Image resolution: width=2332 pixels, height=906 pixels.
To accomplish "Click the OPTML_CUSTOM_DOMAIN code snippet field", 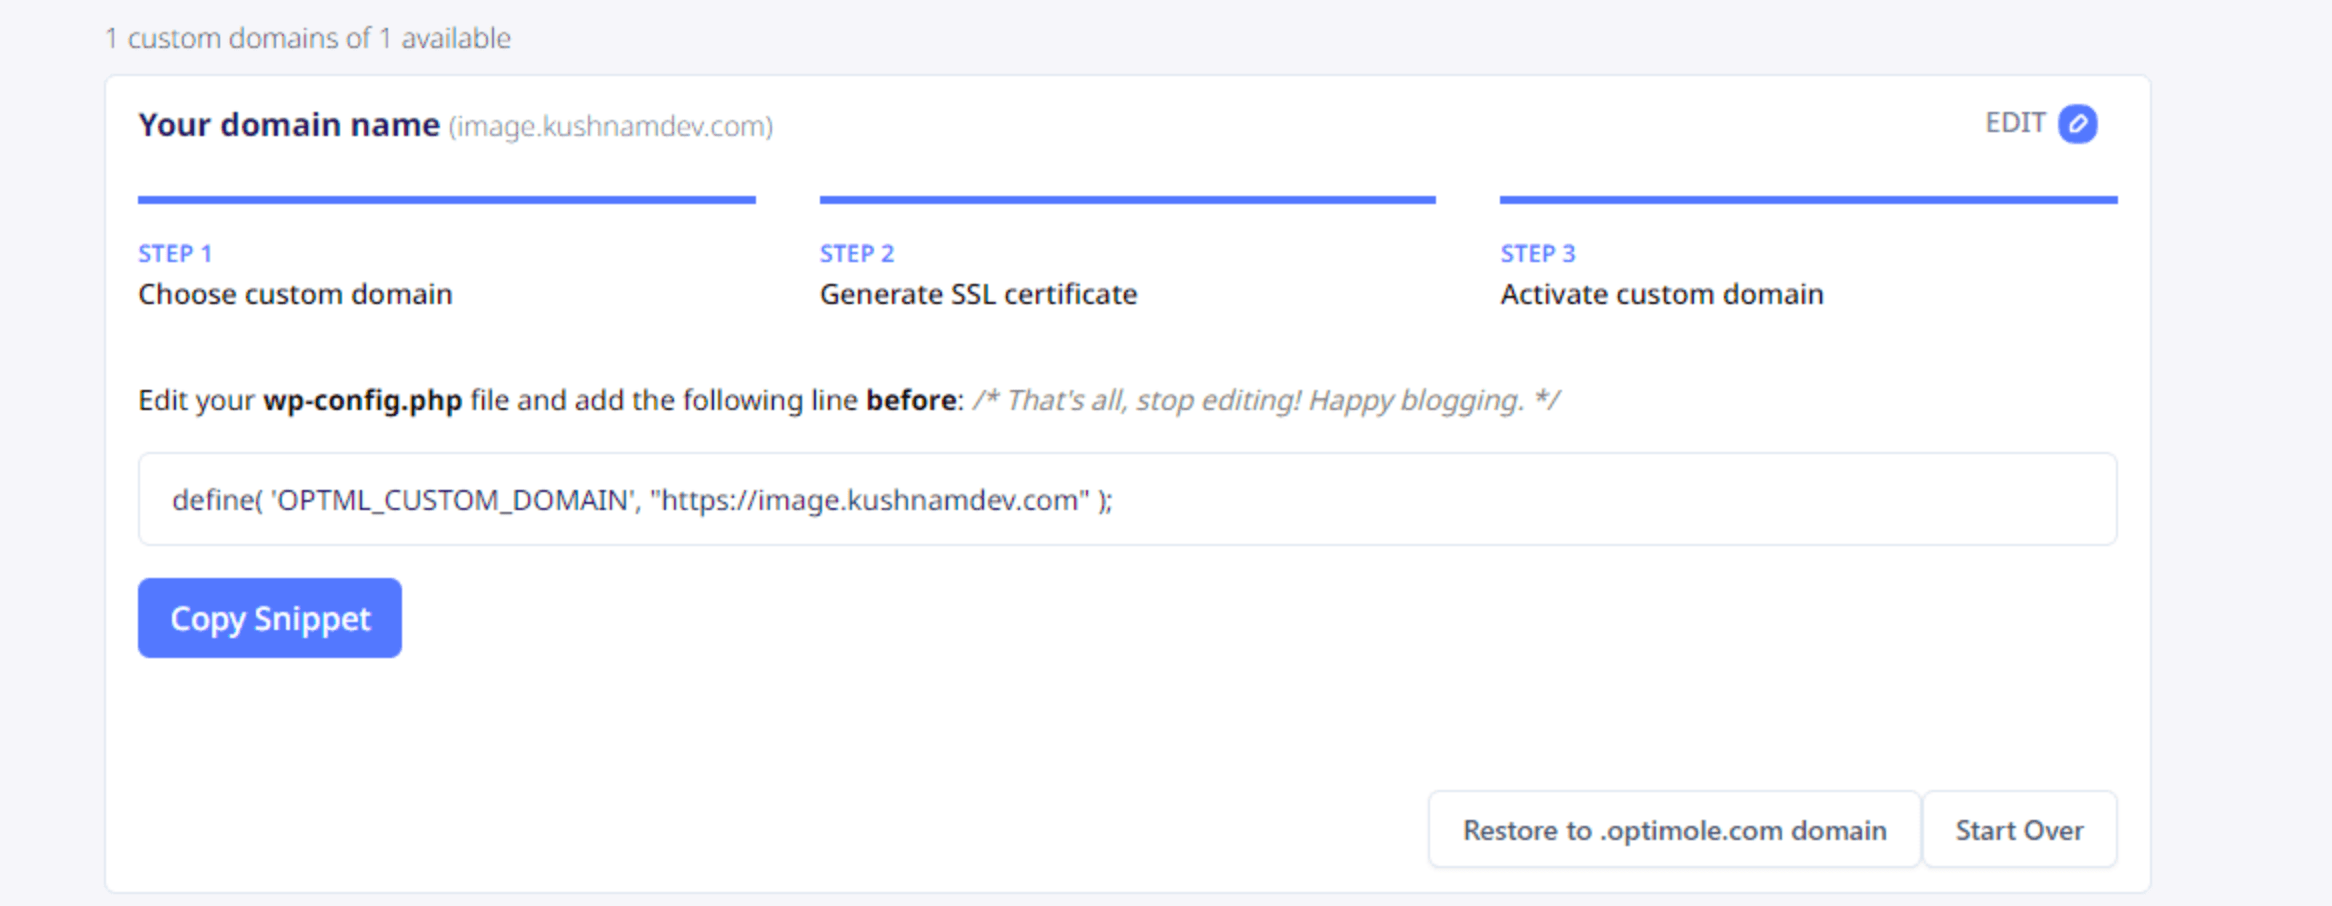I will (1126, 499).
